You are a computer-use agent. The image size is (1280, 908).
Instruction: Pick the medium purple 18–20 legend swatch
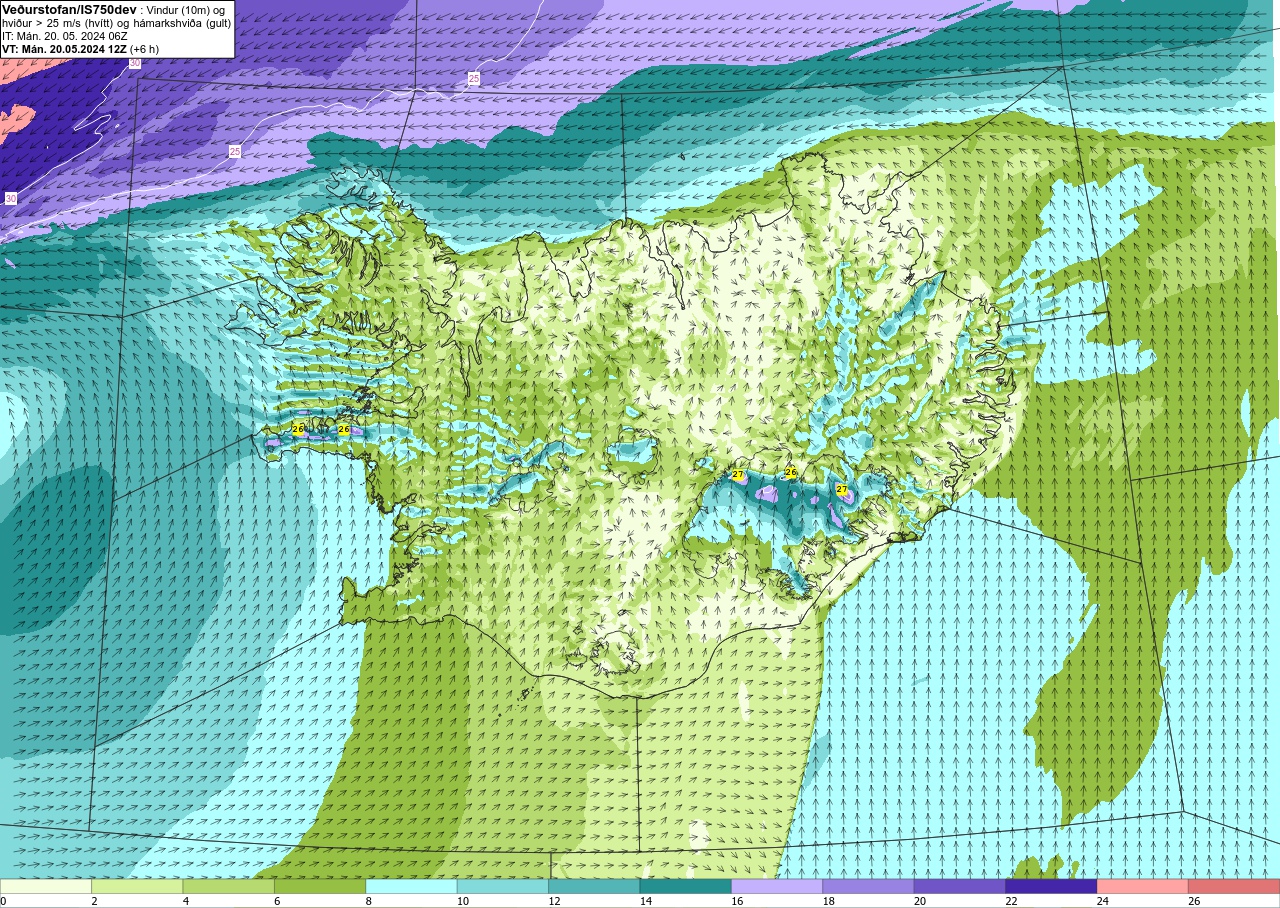[868, 886]
